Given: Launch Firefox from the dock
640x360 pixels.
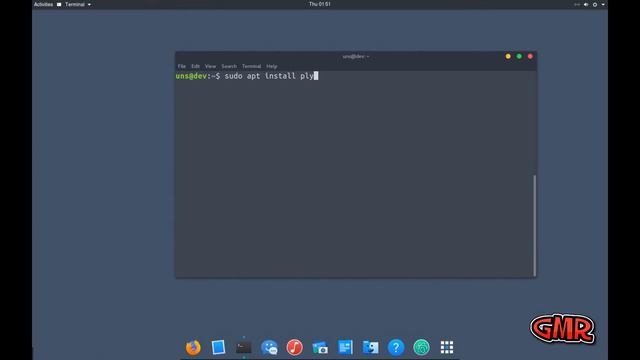Looking at the screenshot, I should pos(193,347).
